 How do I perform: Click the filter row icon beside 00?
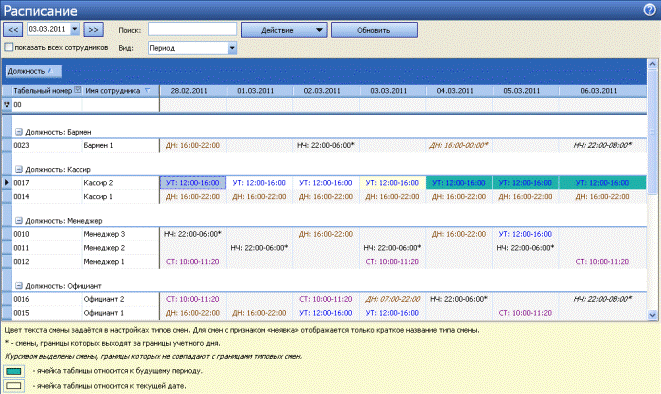(x=7, y=105)
